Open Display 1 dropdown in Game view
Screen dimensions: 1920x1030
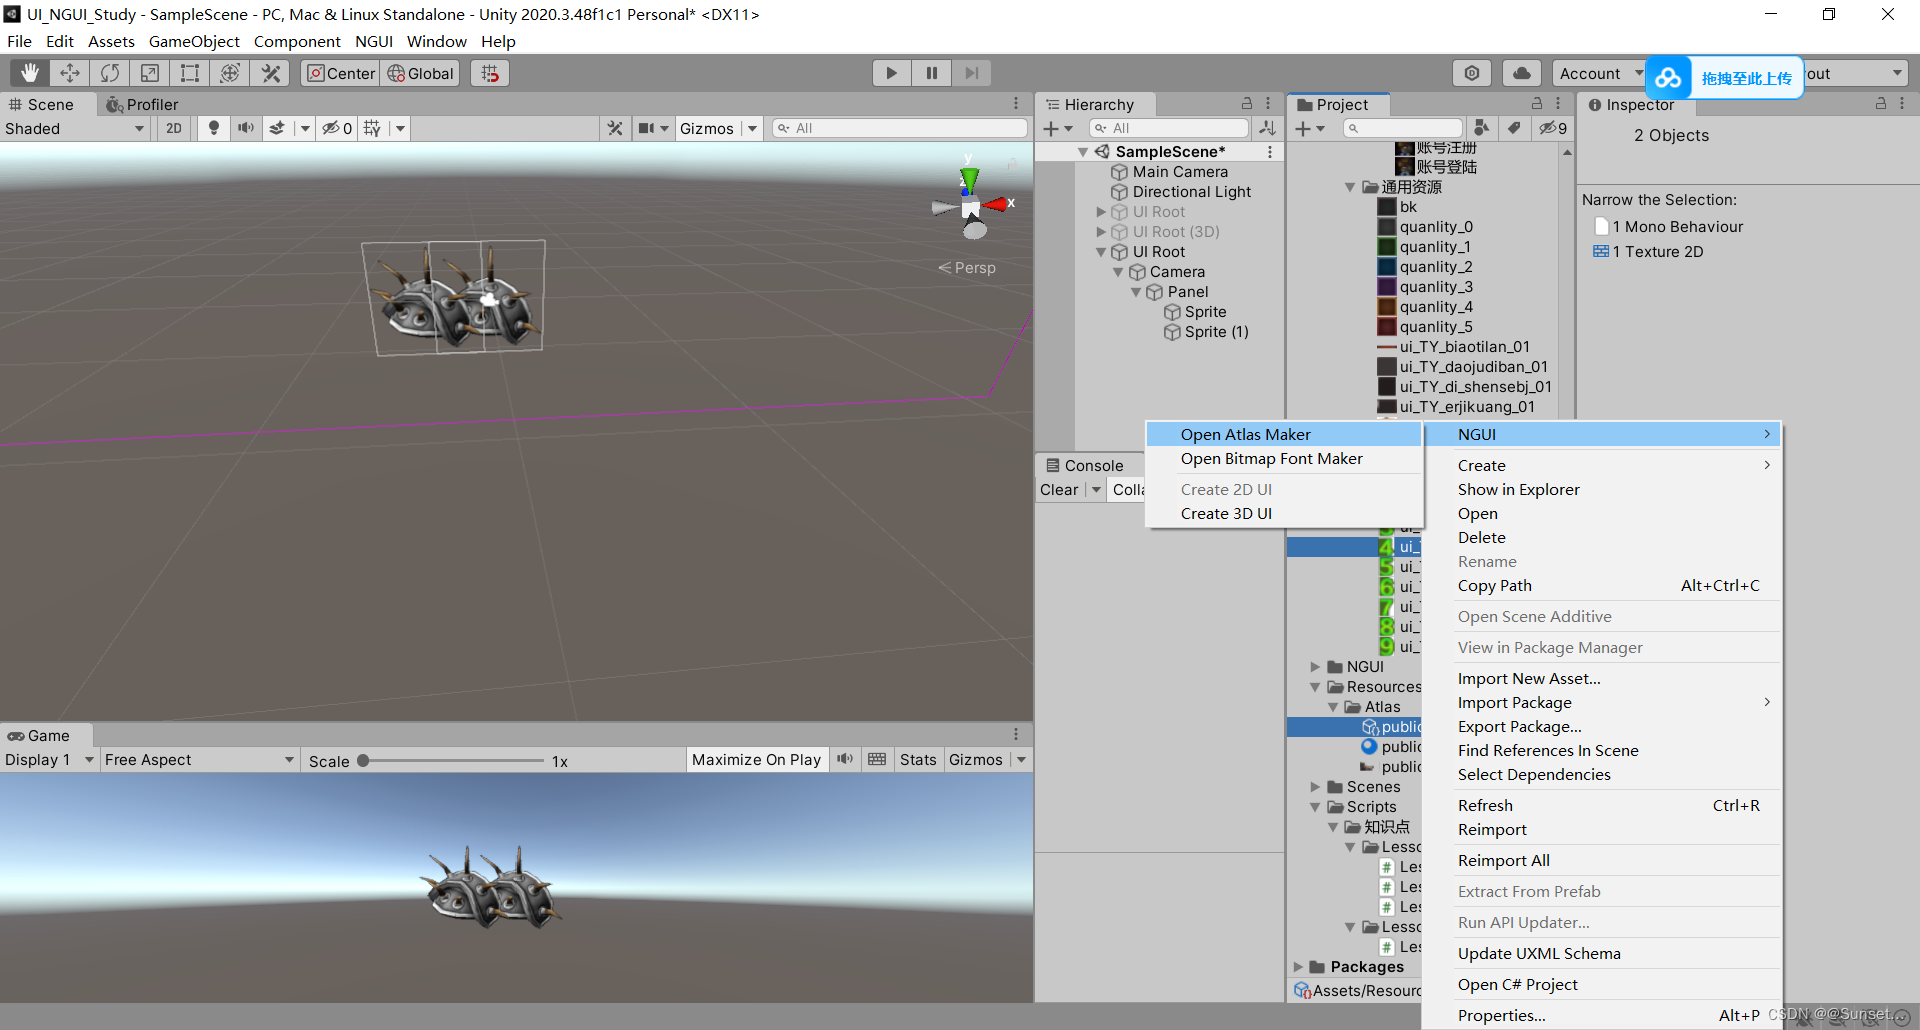(49, 760)
